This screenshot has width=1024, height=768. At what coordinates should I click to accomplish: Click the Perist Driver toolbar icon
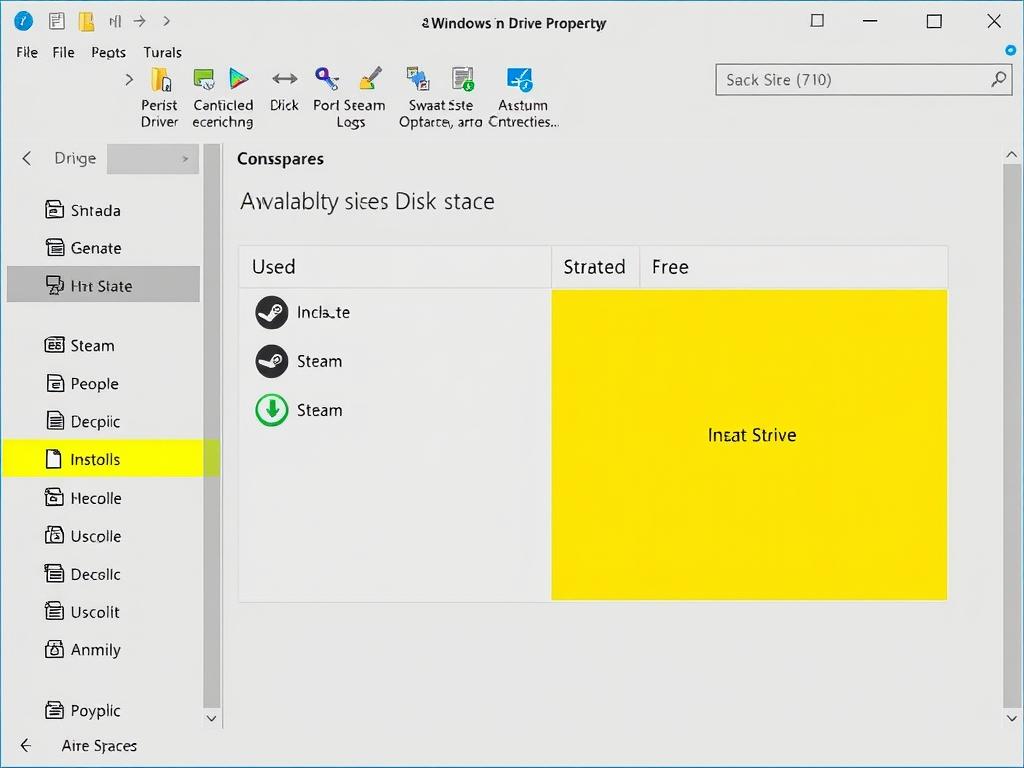160,80
